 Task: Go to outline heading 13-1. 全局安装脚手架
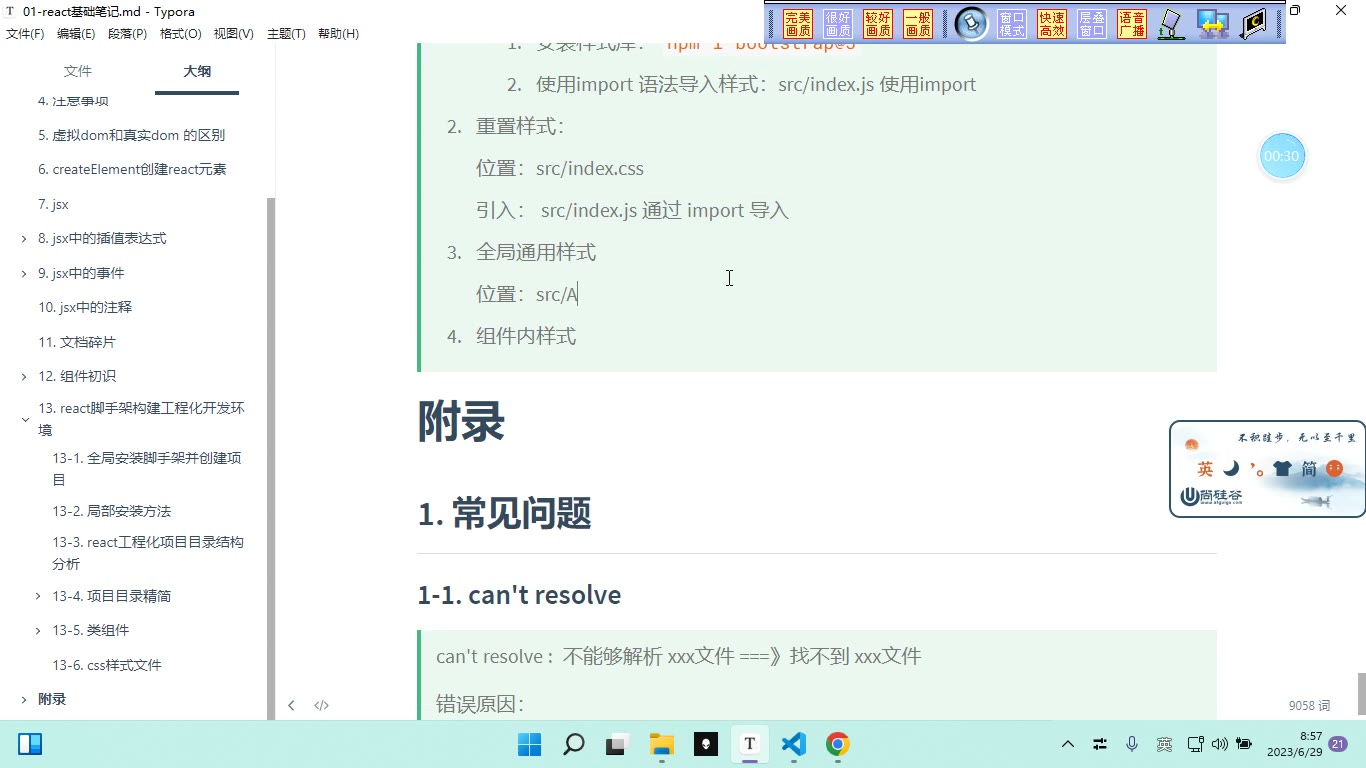(x=147, y=469)
